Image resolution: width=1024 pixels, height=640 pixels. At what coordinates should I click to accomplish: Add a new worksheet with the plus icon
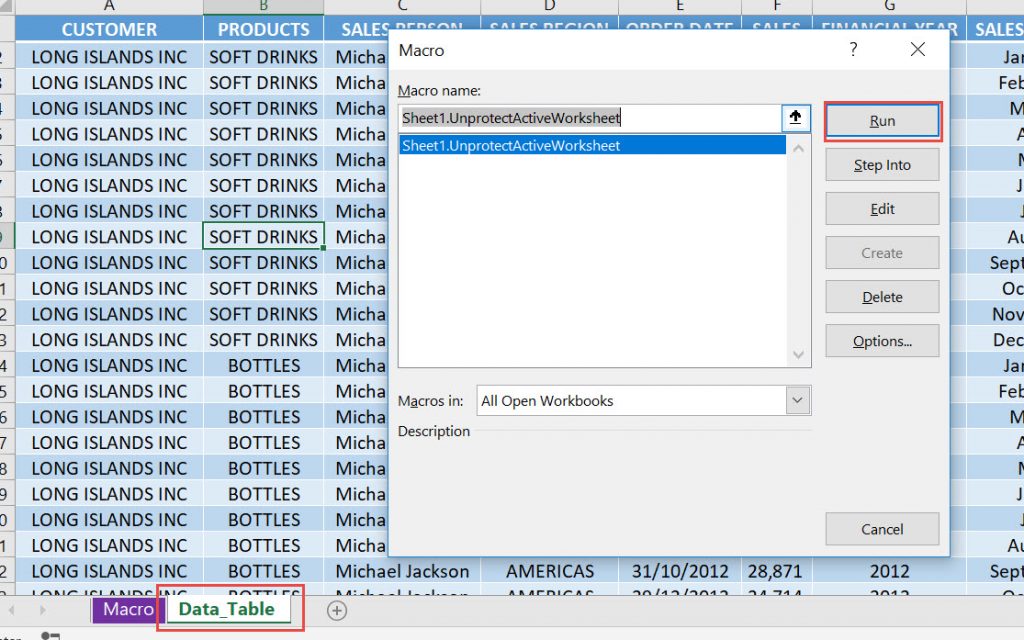(x=337, y=609)
